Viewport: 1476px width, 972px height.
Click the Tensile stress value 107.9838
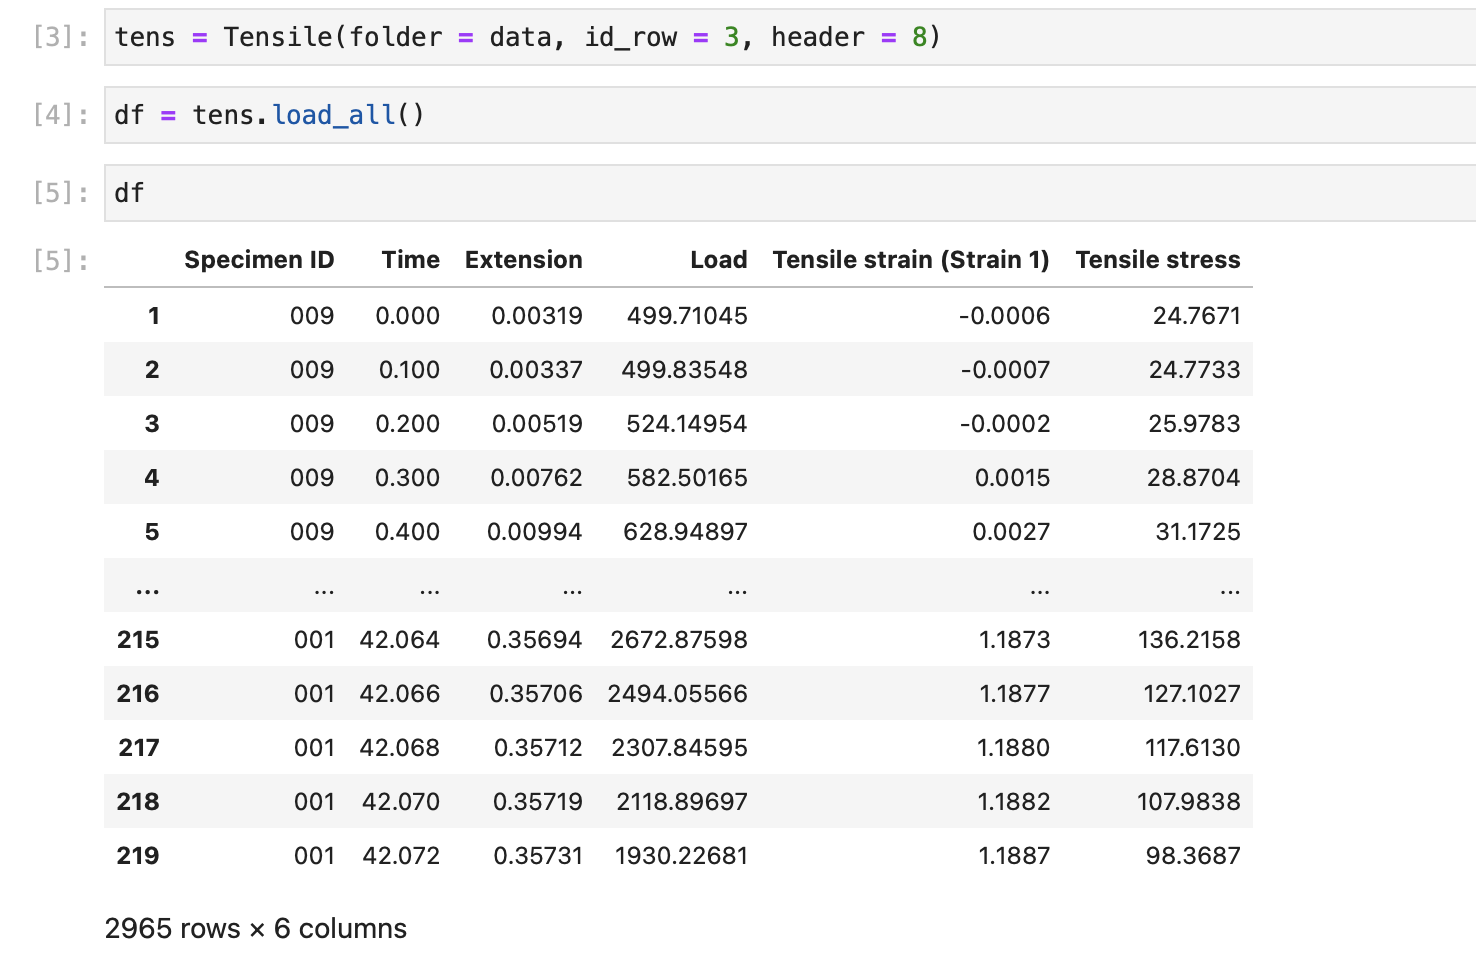(1189, 802)
